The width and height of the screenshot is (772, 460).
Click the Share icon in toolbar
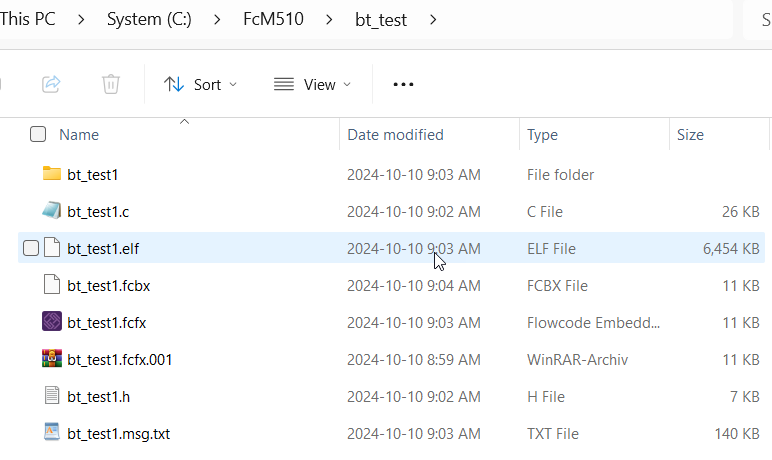[51, 84]
